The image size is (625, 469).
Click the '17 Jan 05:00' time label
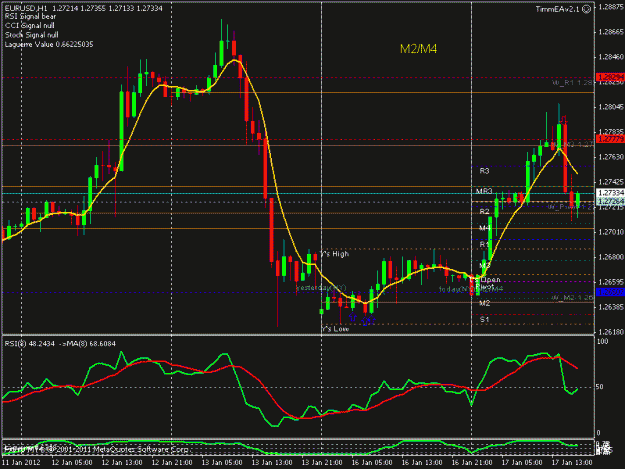521,462
